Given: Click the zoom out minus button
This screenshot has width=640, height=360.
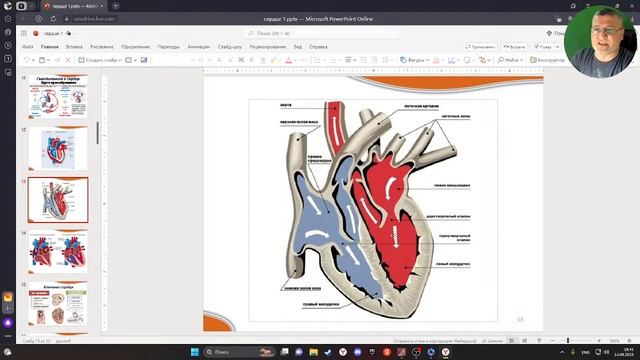Looking at the screenshot, I should coord(553,340).
